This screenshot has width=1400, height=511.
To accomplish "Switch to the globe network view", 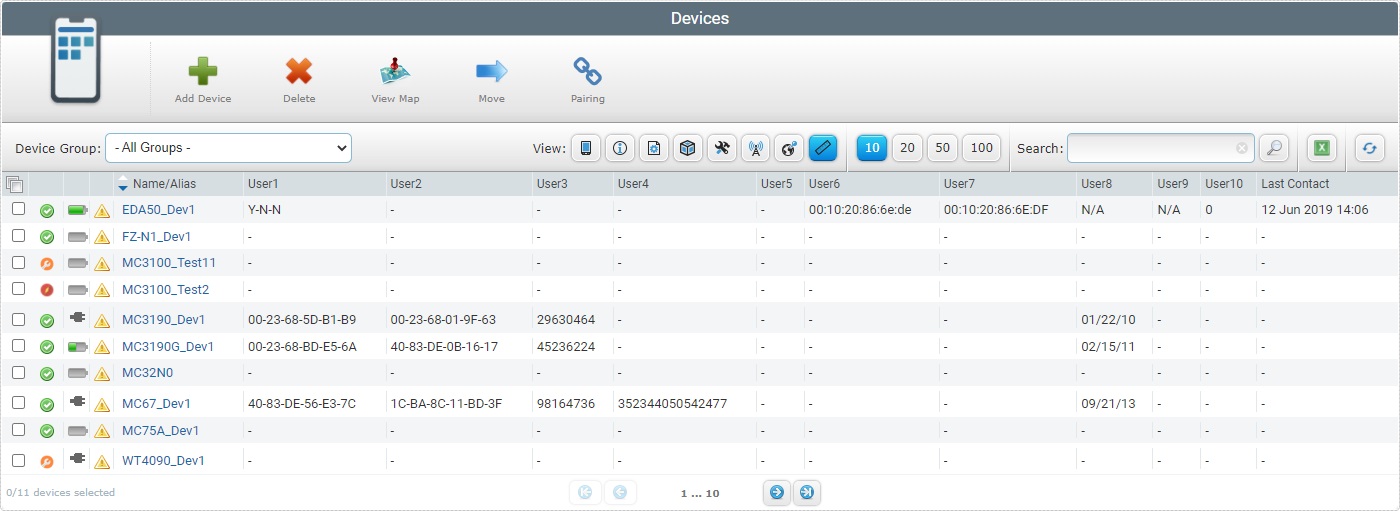I will pos(789,148).
